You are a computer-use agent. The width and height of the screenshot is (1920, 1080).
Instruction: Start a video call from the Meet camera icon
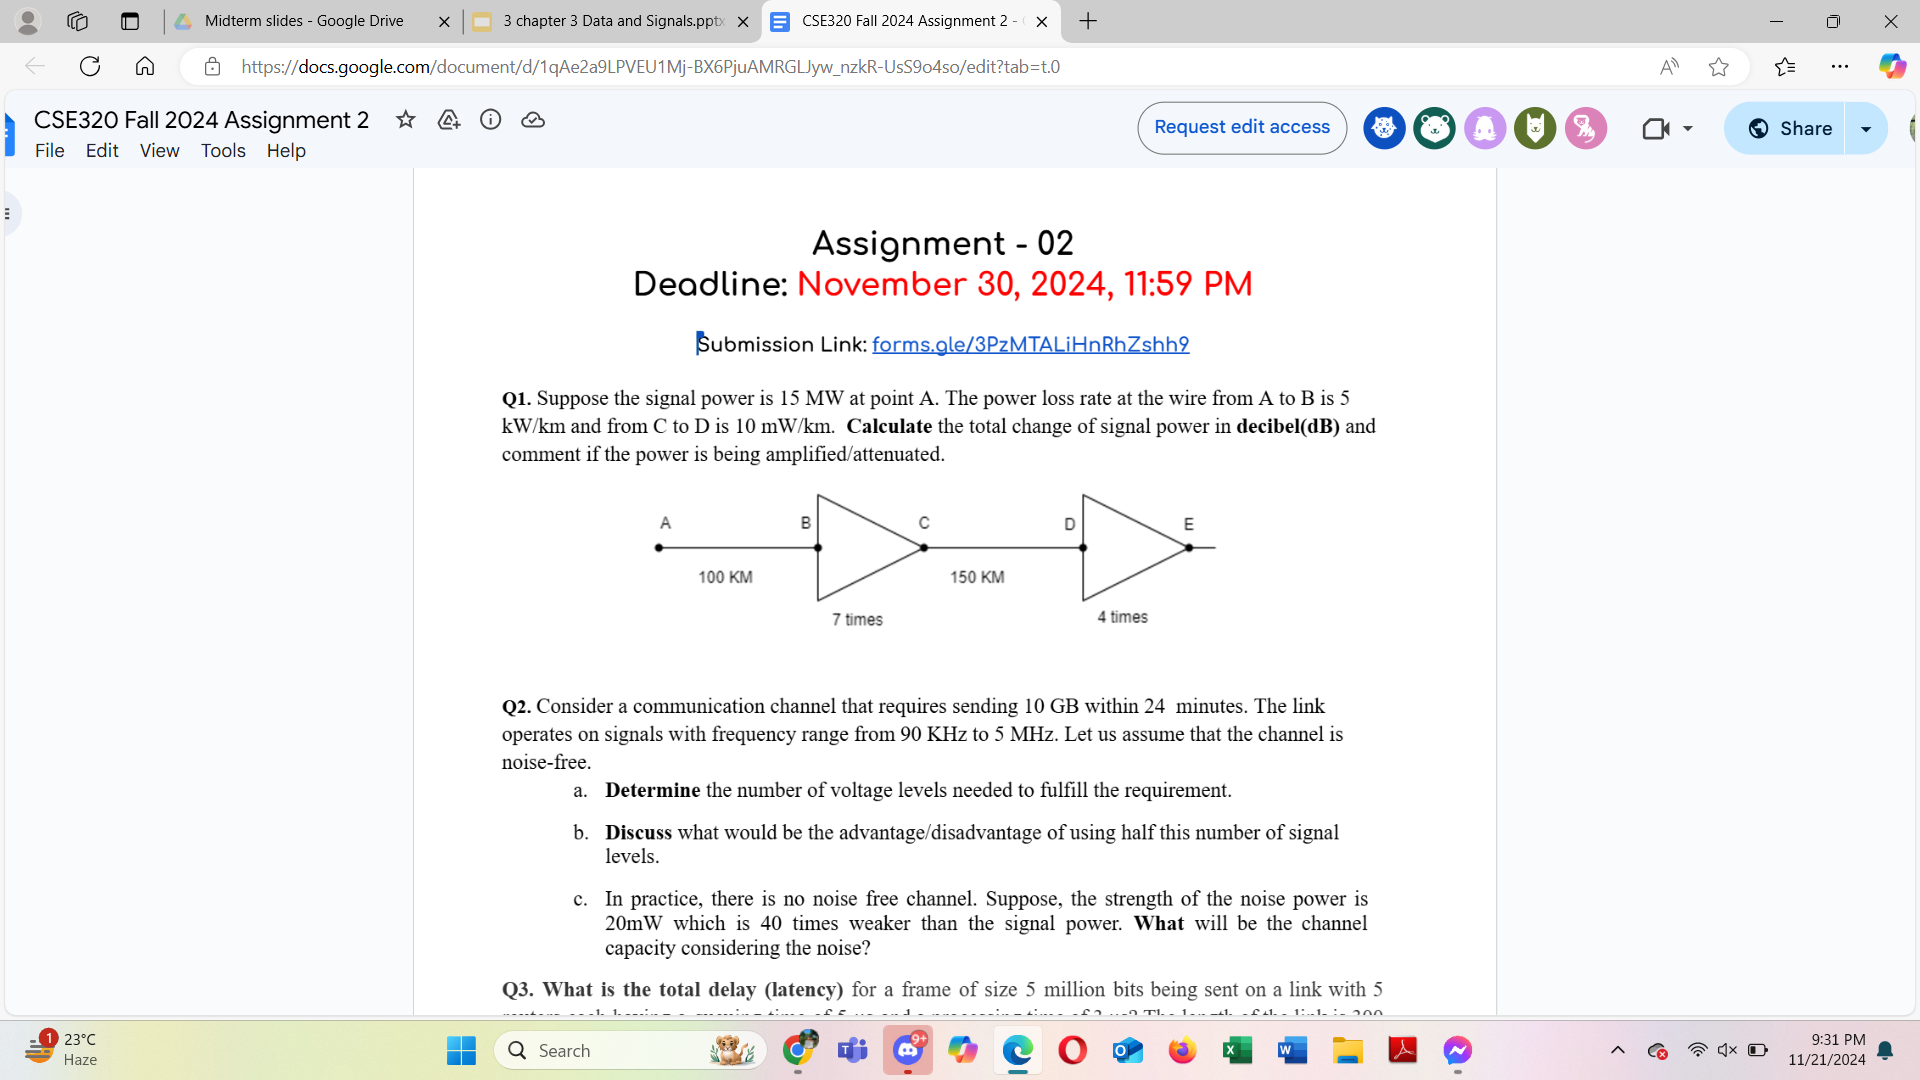tap(1657, 128)
